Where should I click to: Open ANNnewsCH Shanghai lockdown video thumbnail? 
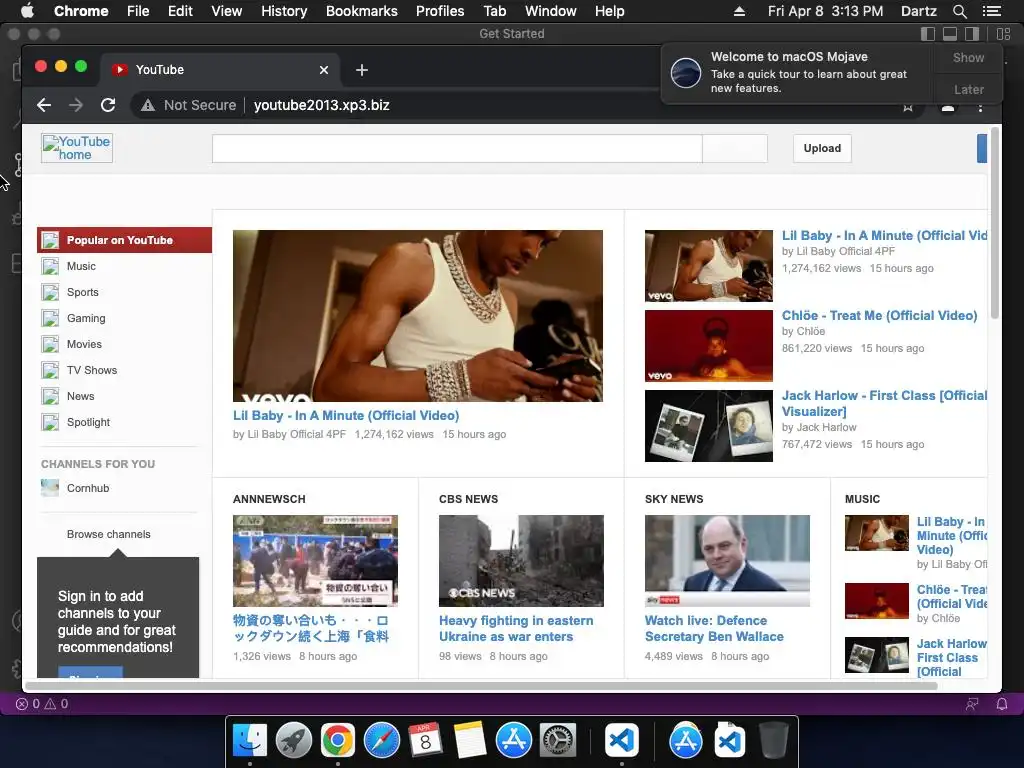coord(315,561)
